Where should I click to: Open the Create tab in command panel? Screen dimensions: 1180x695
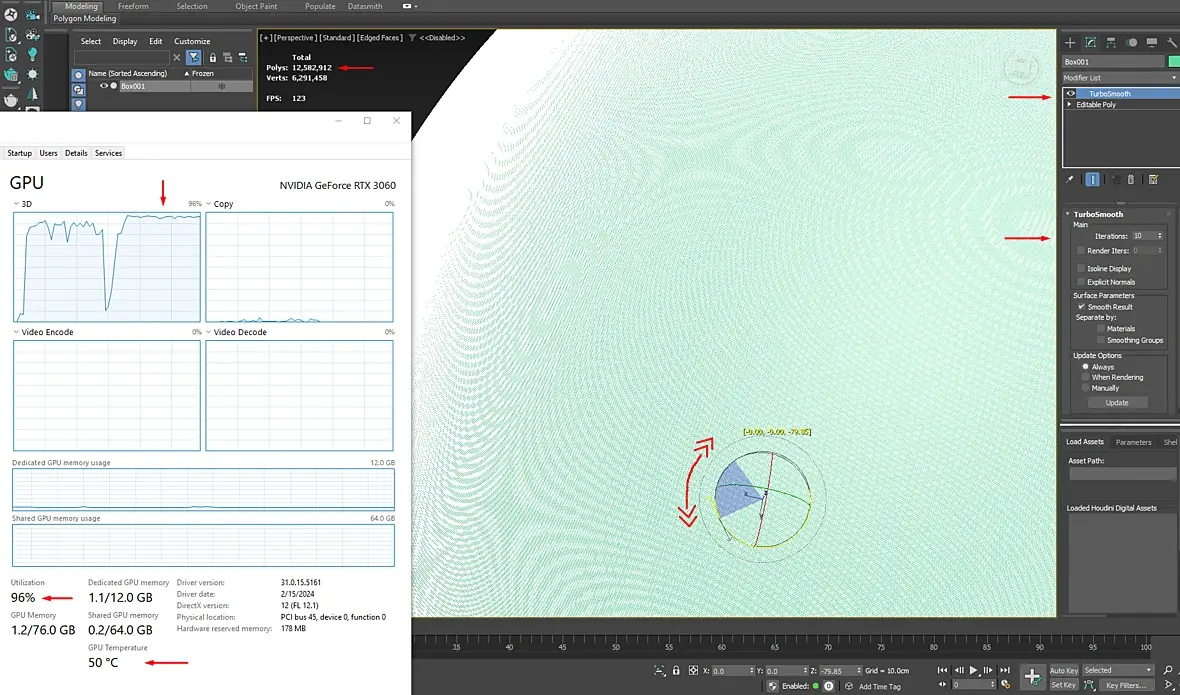point(1070,43)
